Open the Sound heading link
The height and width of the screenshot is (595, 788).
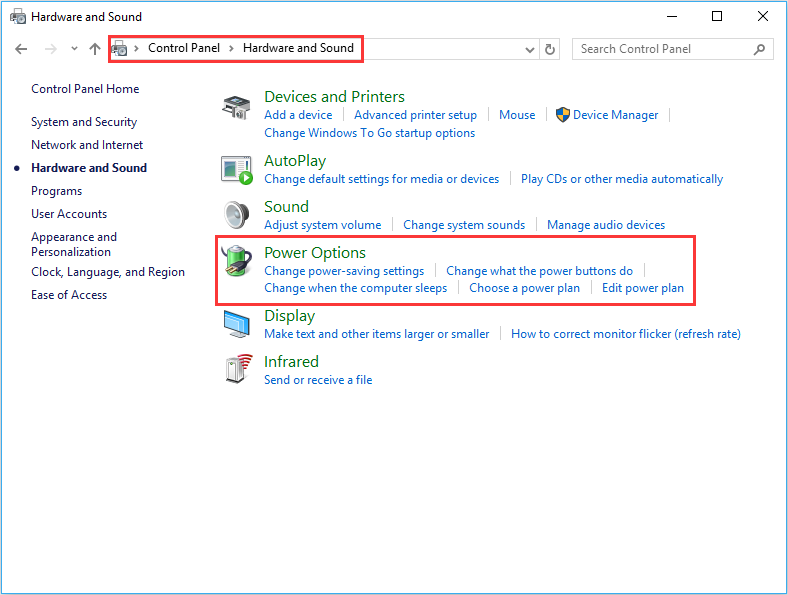pyautogui.click(x=286, y=207)
